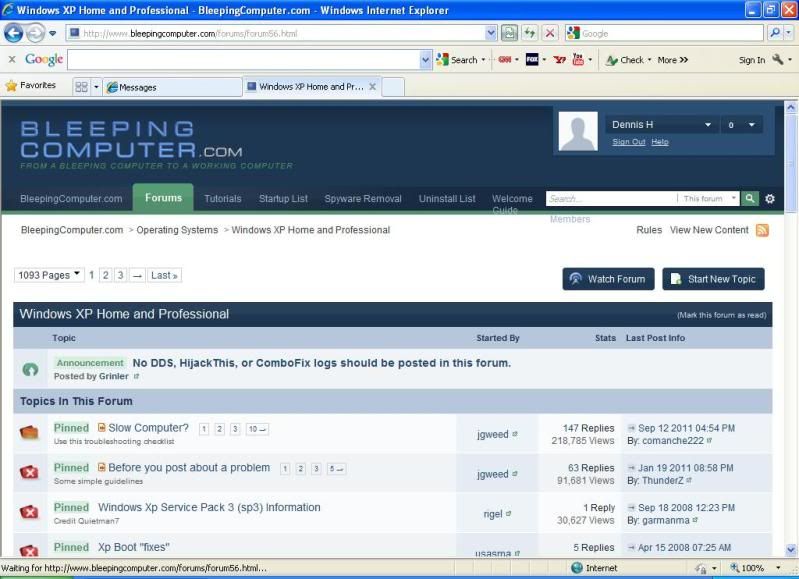Click the search magnifier beside Google box

point(775,33)
